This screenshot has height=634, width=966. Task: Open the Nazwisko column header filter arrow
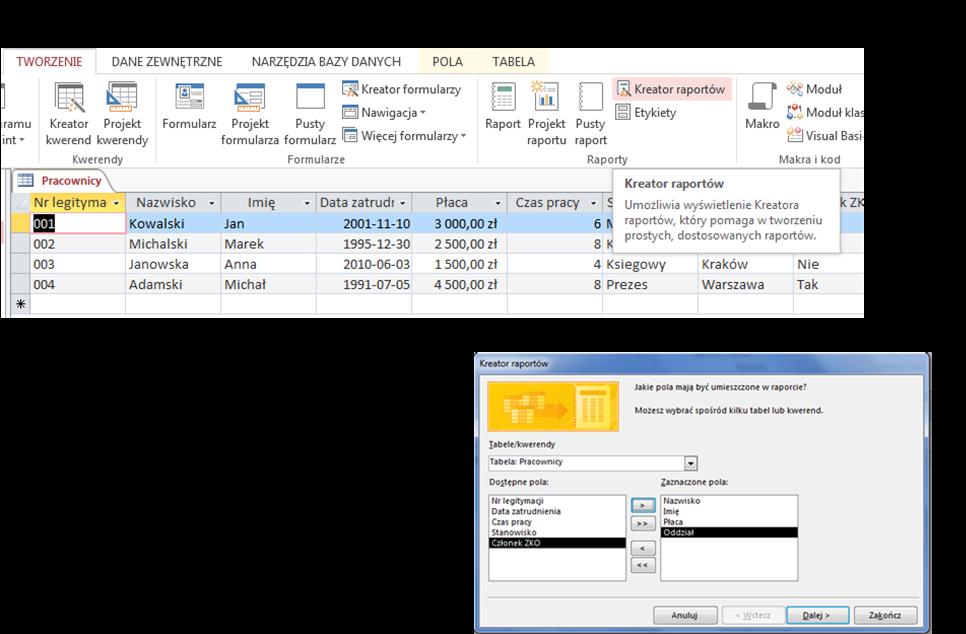(x=211, y=203)
